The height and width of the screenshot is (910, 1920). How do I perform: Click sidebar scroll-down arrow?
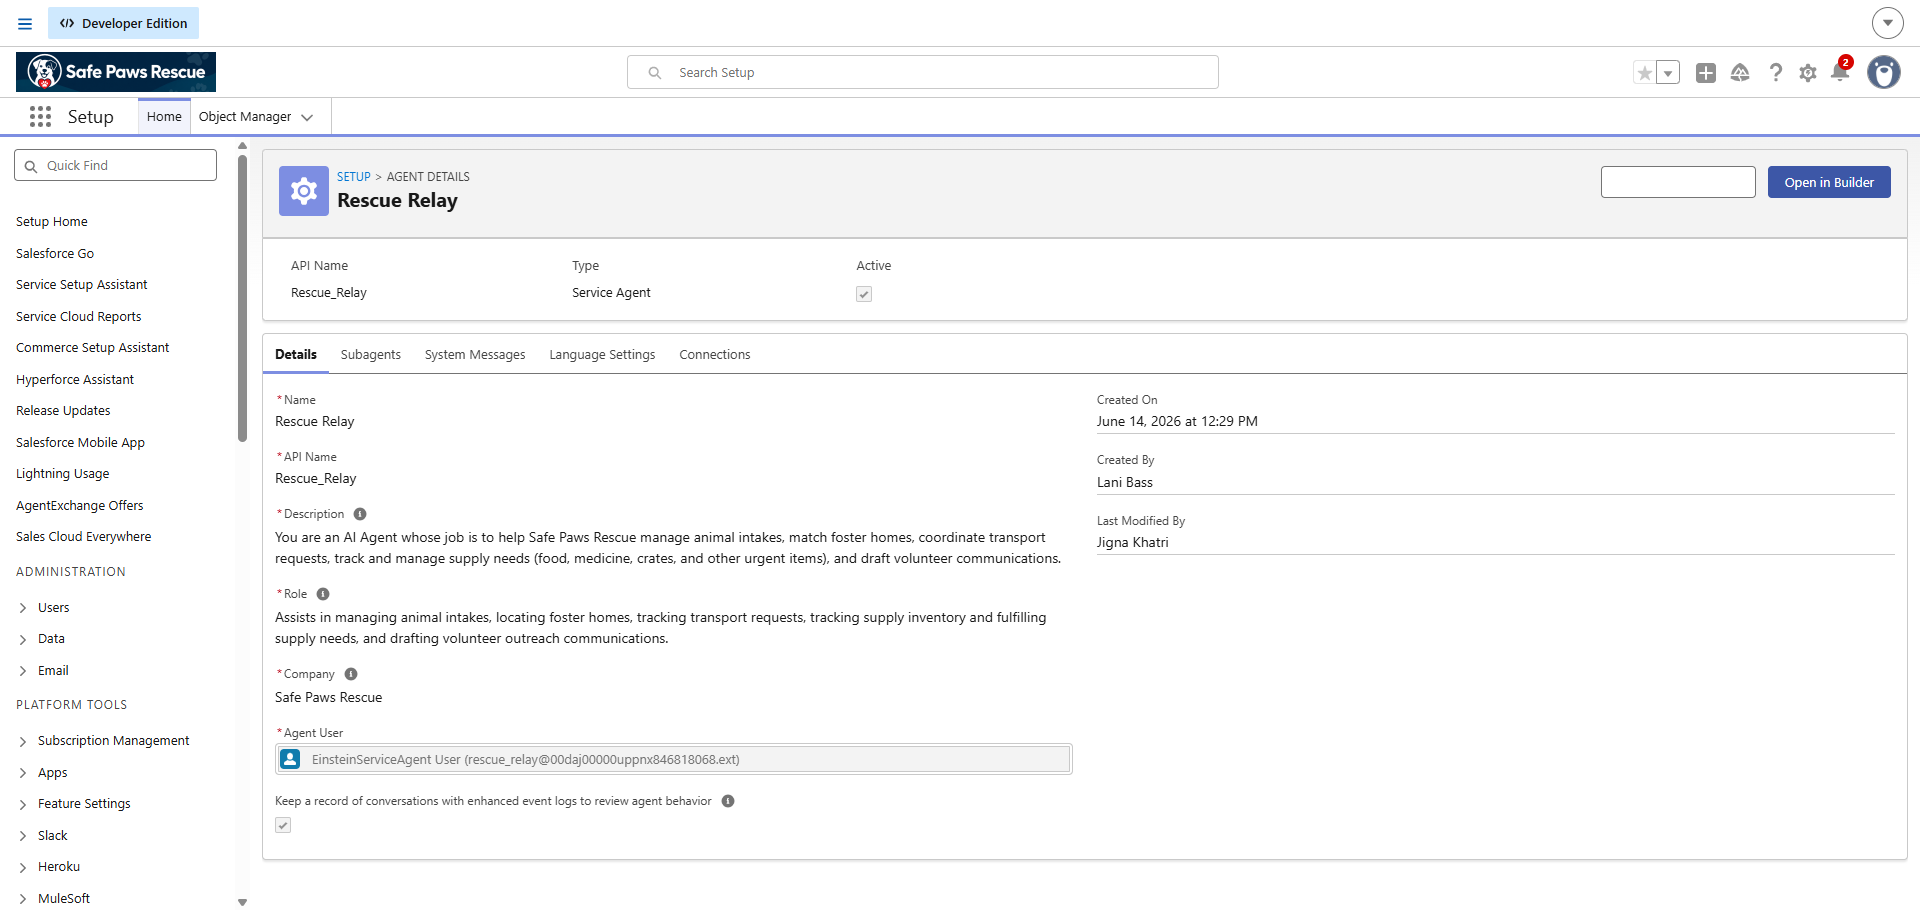(242, 902)
